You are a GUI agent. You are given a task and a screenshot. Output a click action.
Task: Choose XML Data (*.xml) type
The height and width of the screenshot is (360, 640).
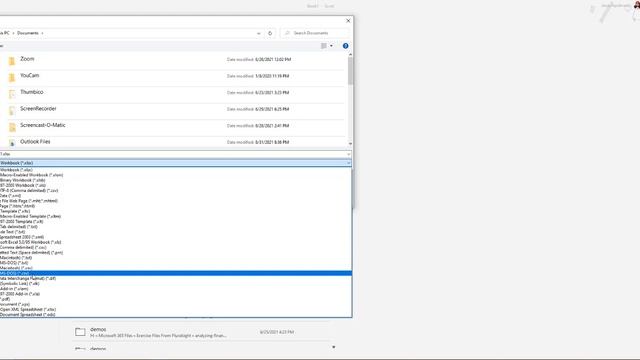[176, 196]
